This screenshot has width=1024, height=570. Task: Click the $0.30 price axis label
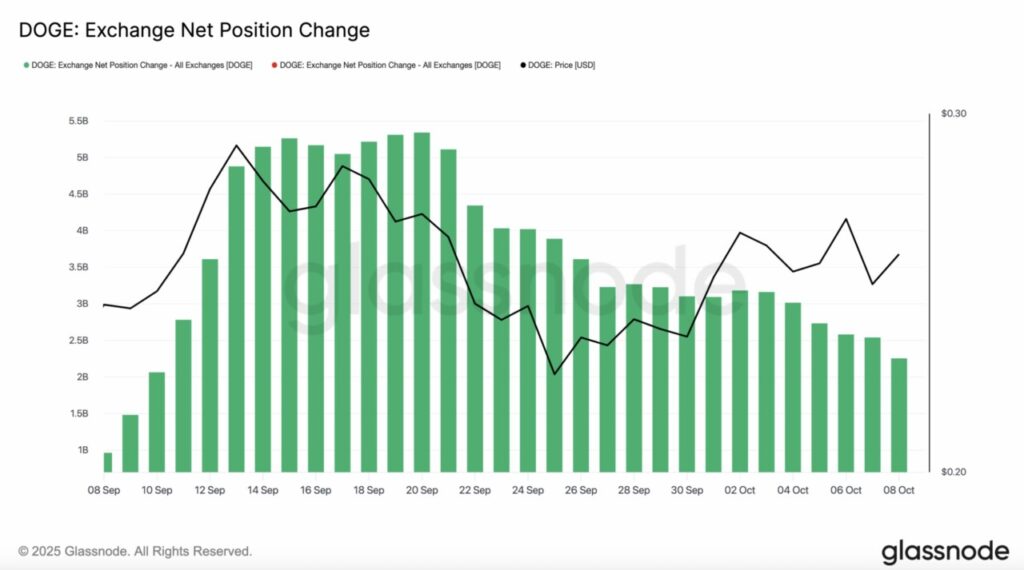954,114
